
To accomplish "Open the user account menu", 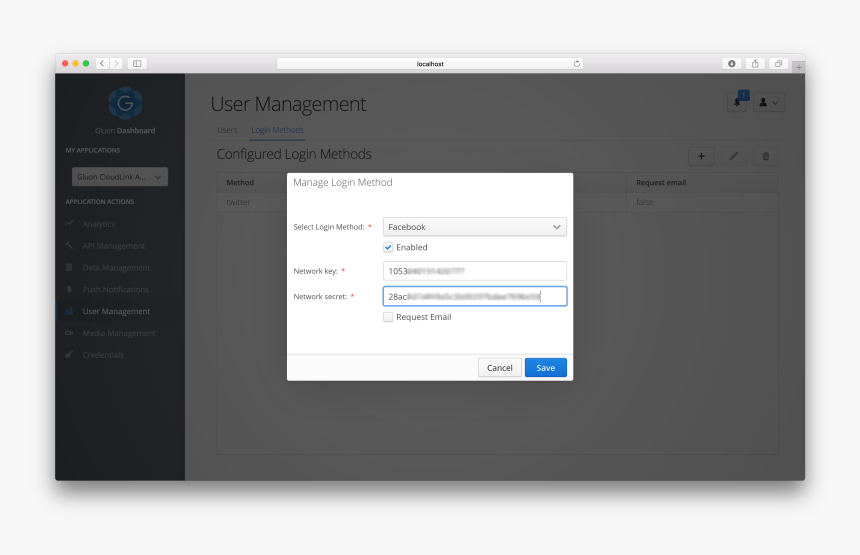I will 769,103.
